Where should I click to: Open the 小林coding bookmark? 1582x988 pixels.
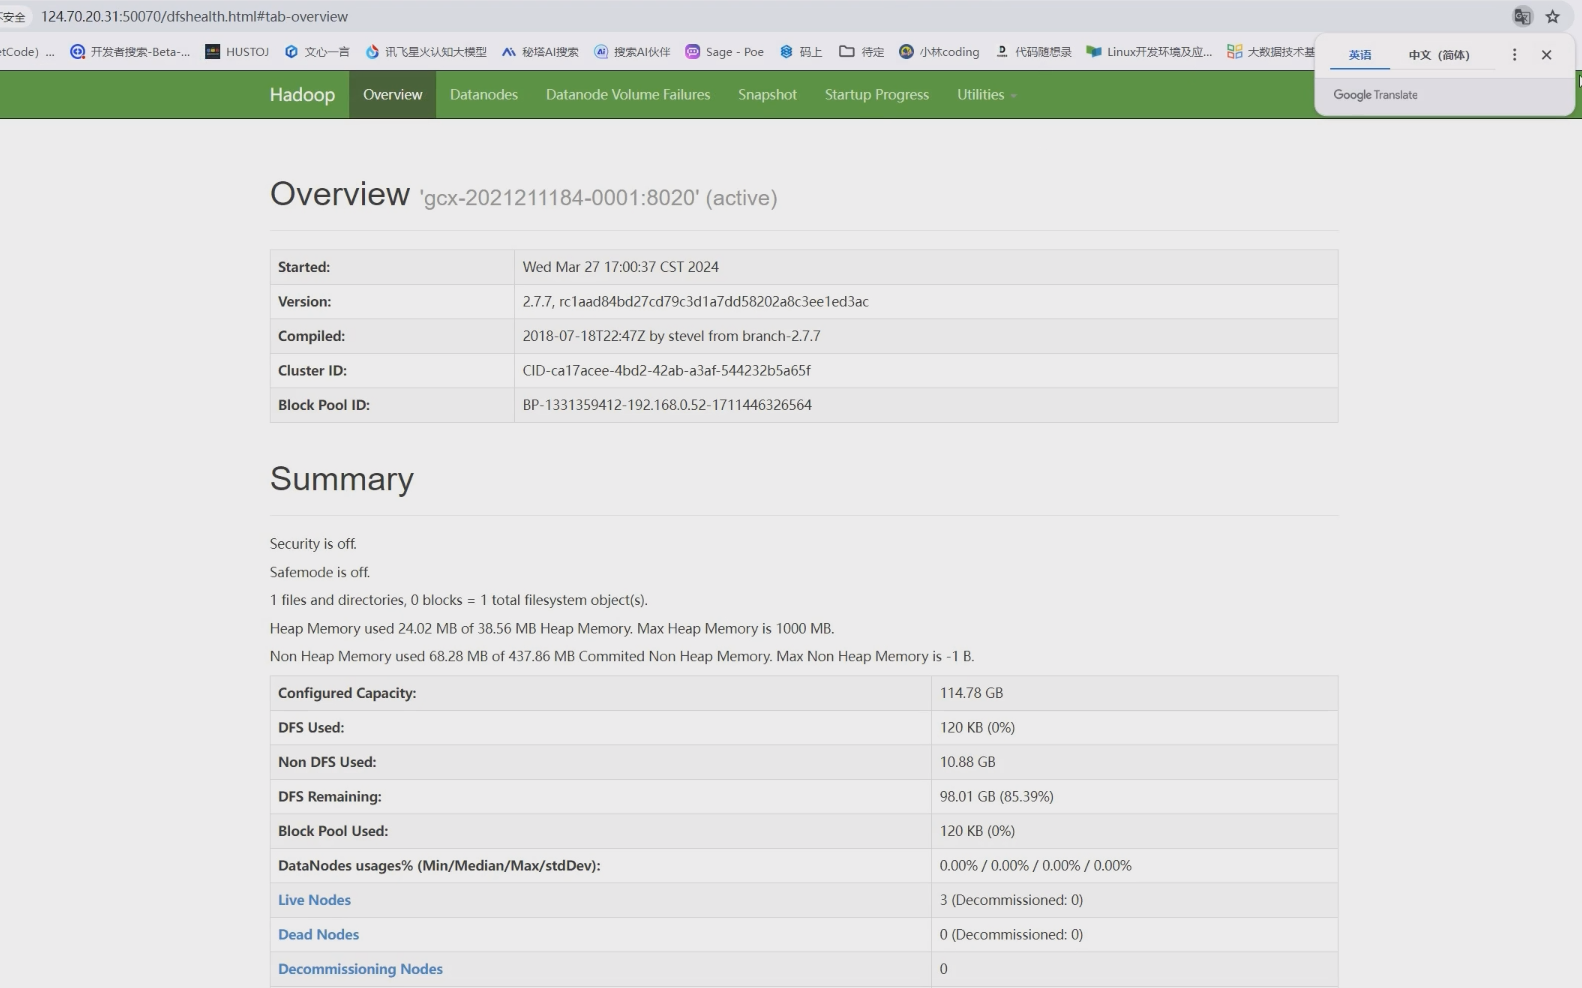pyautogui.click(x=939, y=52)
